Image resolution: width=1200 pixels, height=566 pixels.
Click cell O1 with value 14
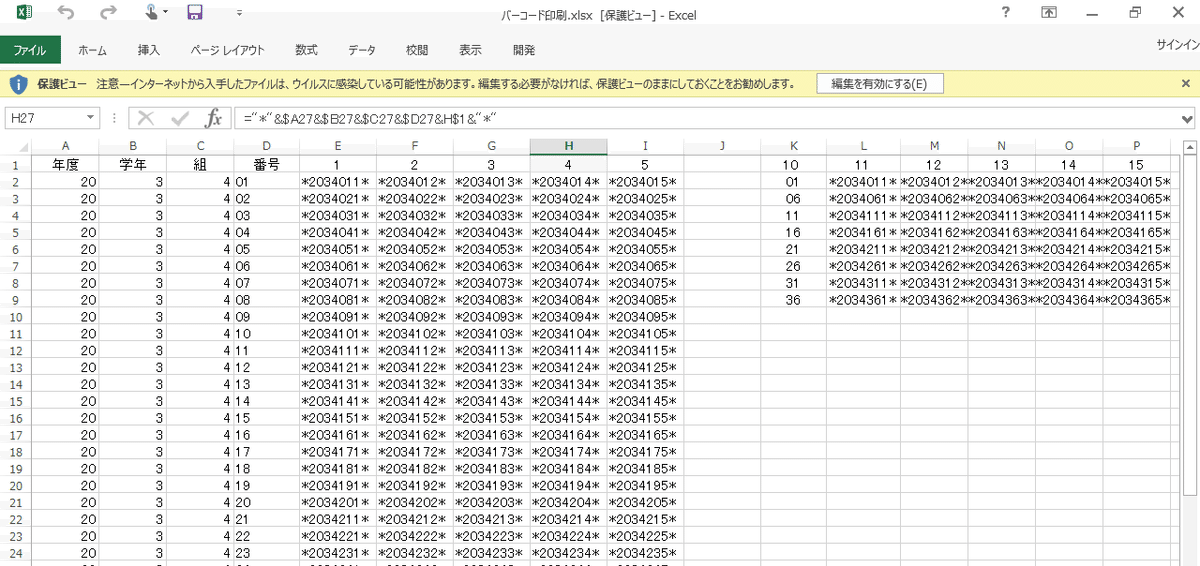pyautogui.click(x=1069, y=165)
